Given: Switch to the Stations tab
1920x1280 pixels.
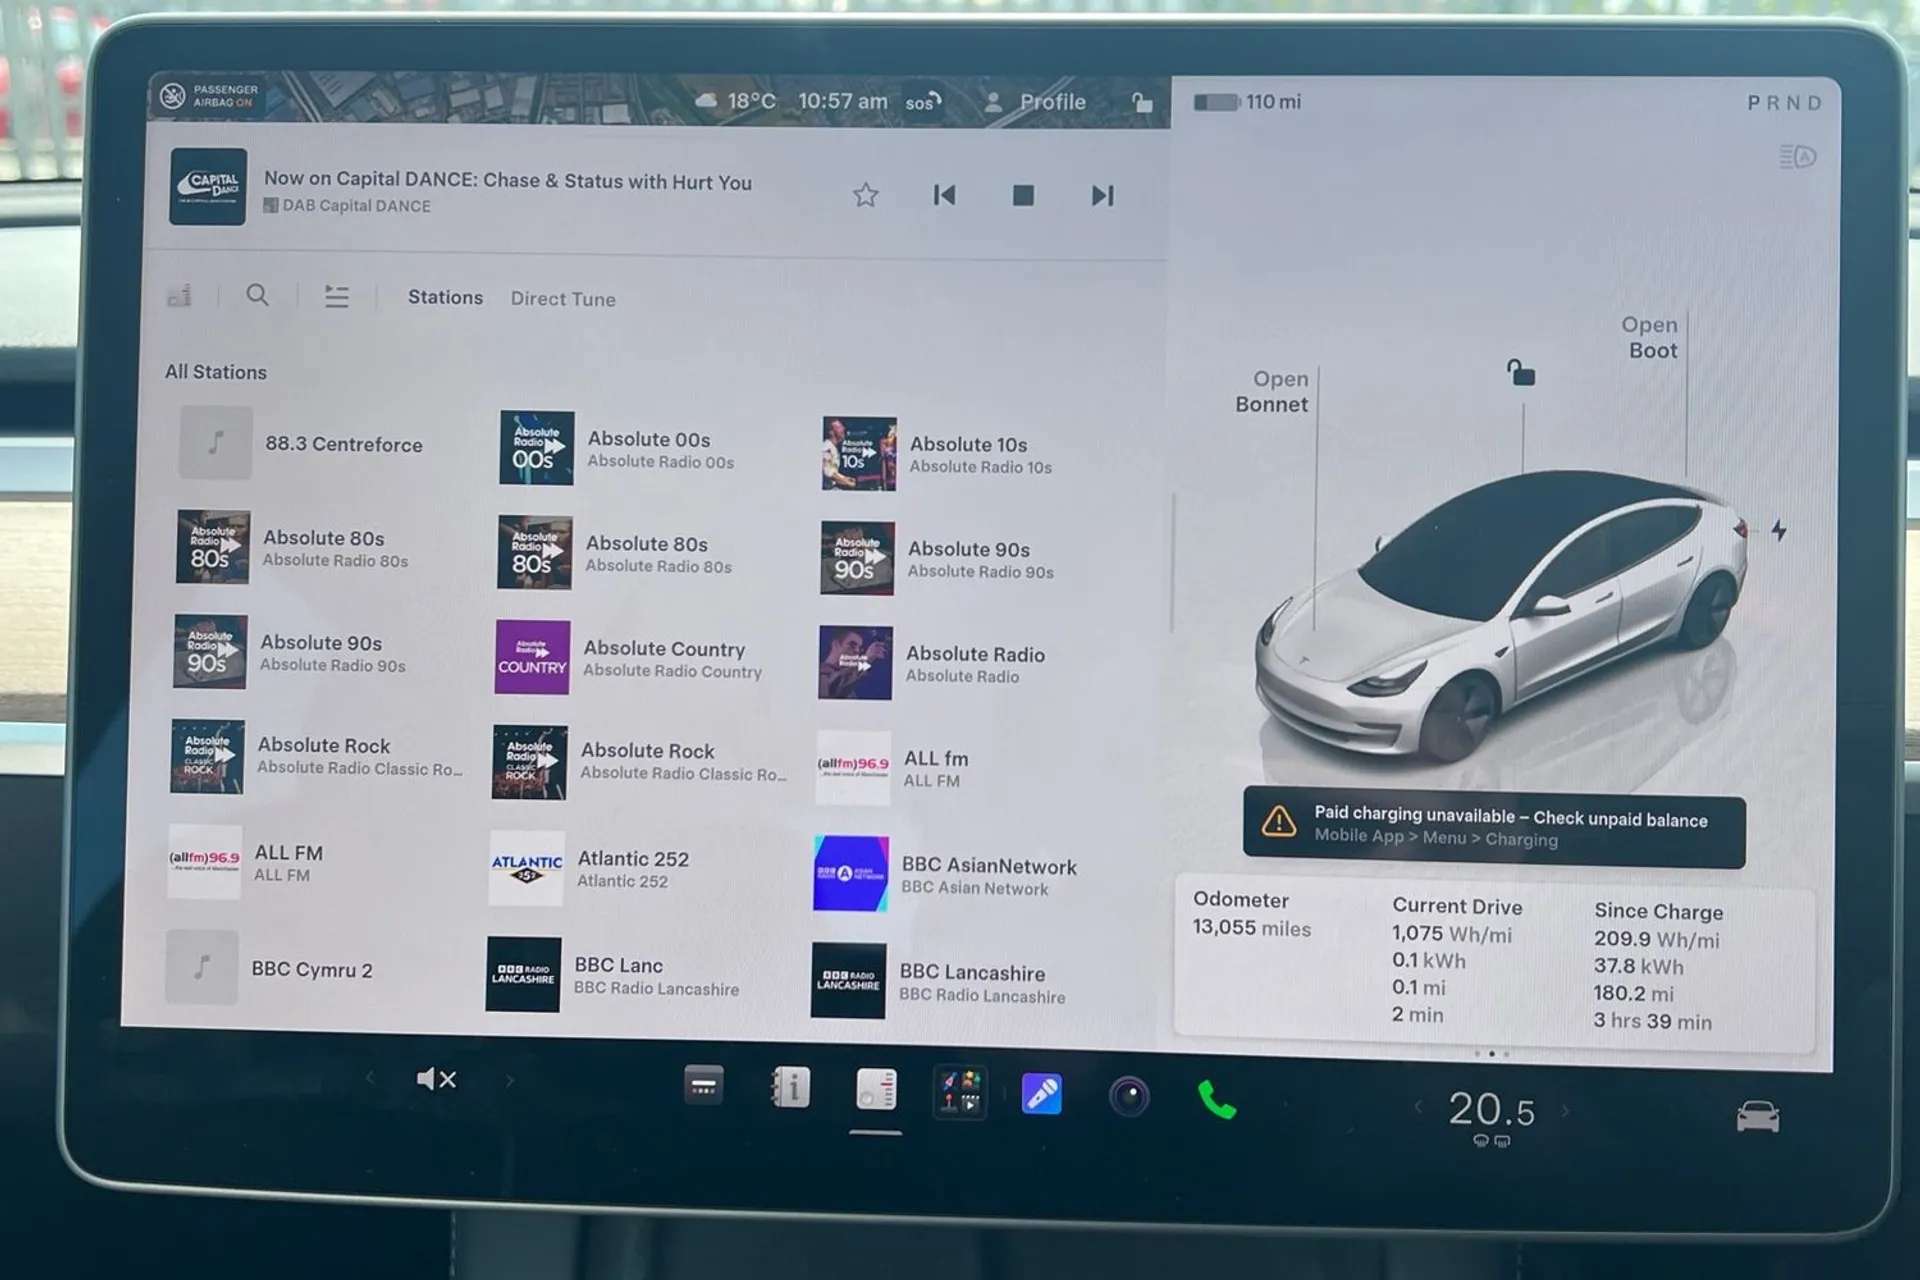Looking at the screenshot, I should click(445, 297).
